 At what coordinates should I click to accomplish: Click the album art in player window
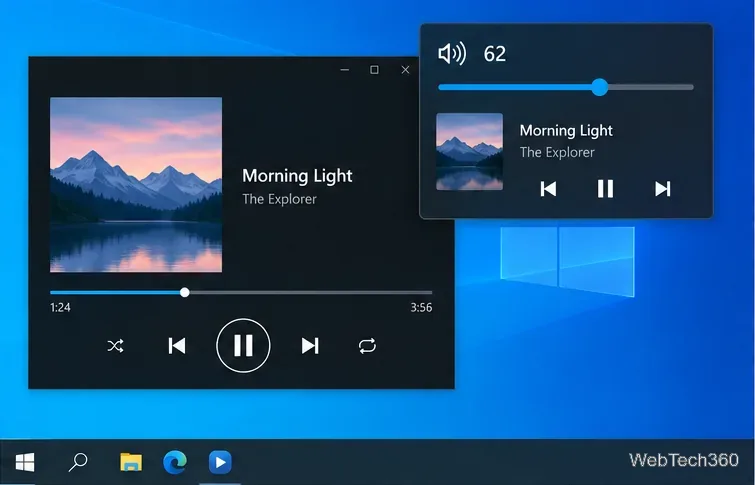[136, 185]
